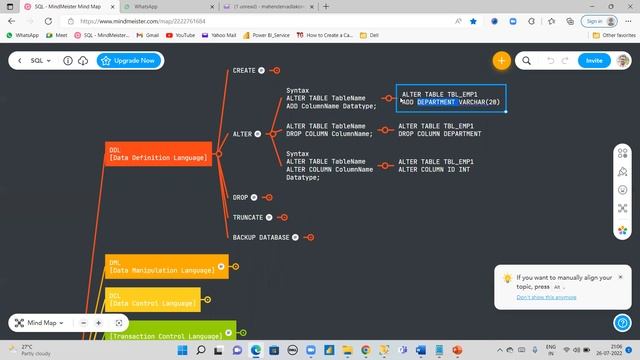Click the selected ADD DEPARTMENT VARCHAR(20) topic
Screen dimensions: 640x360
451,98
